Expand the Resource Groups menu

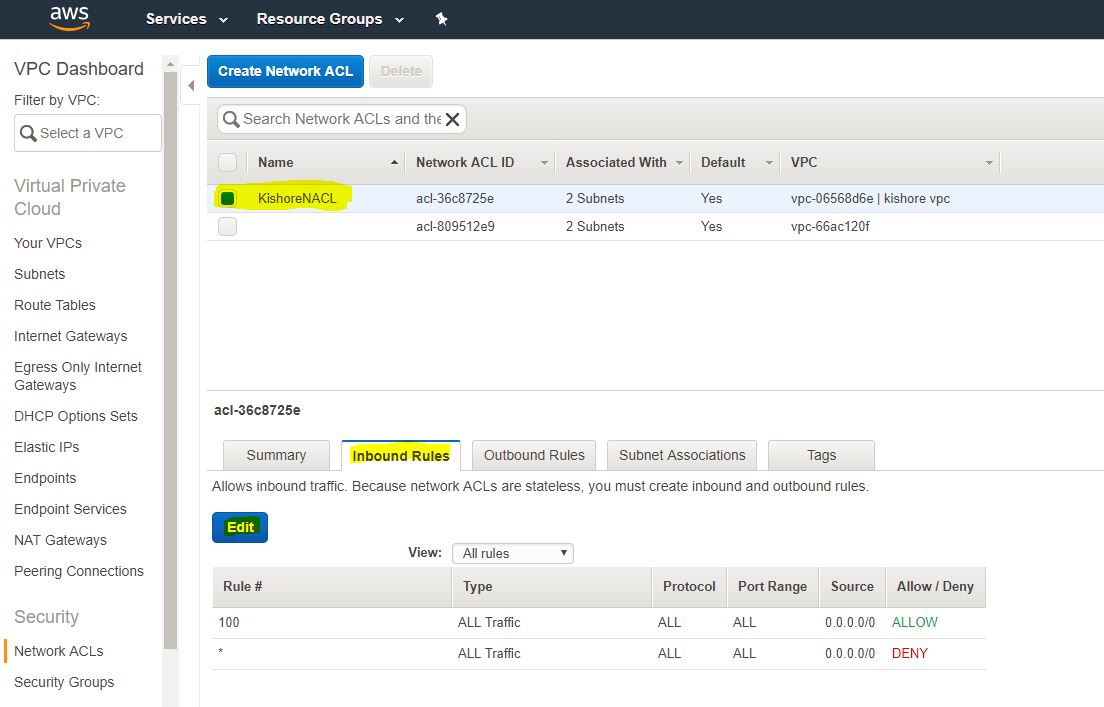[330, 19]
